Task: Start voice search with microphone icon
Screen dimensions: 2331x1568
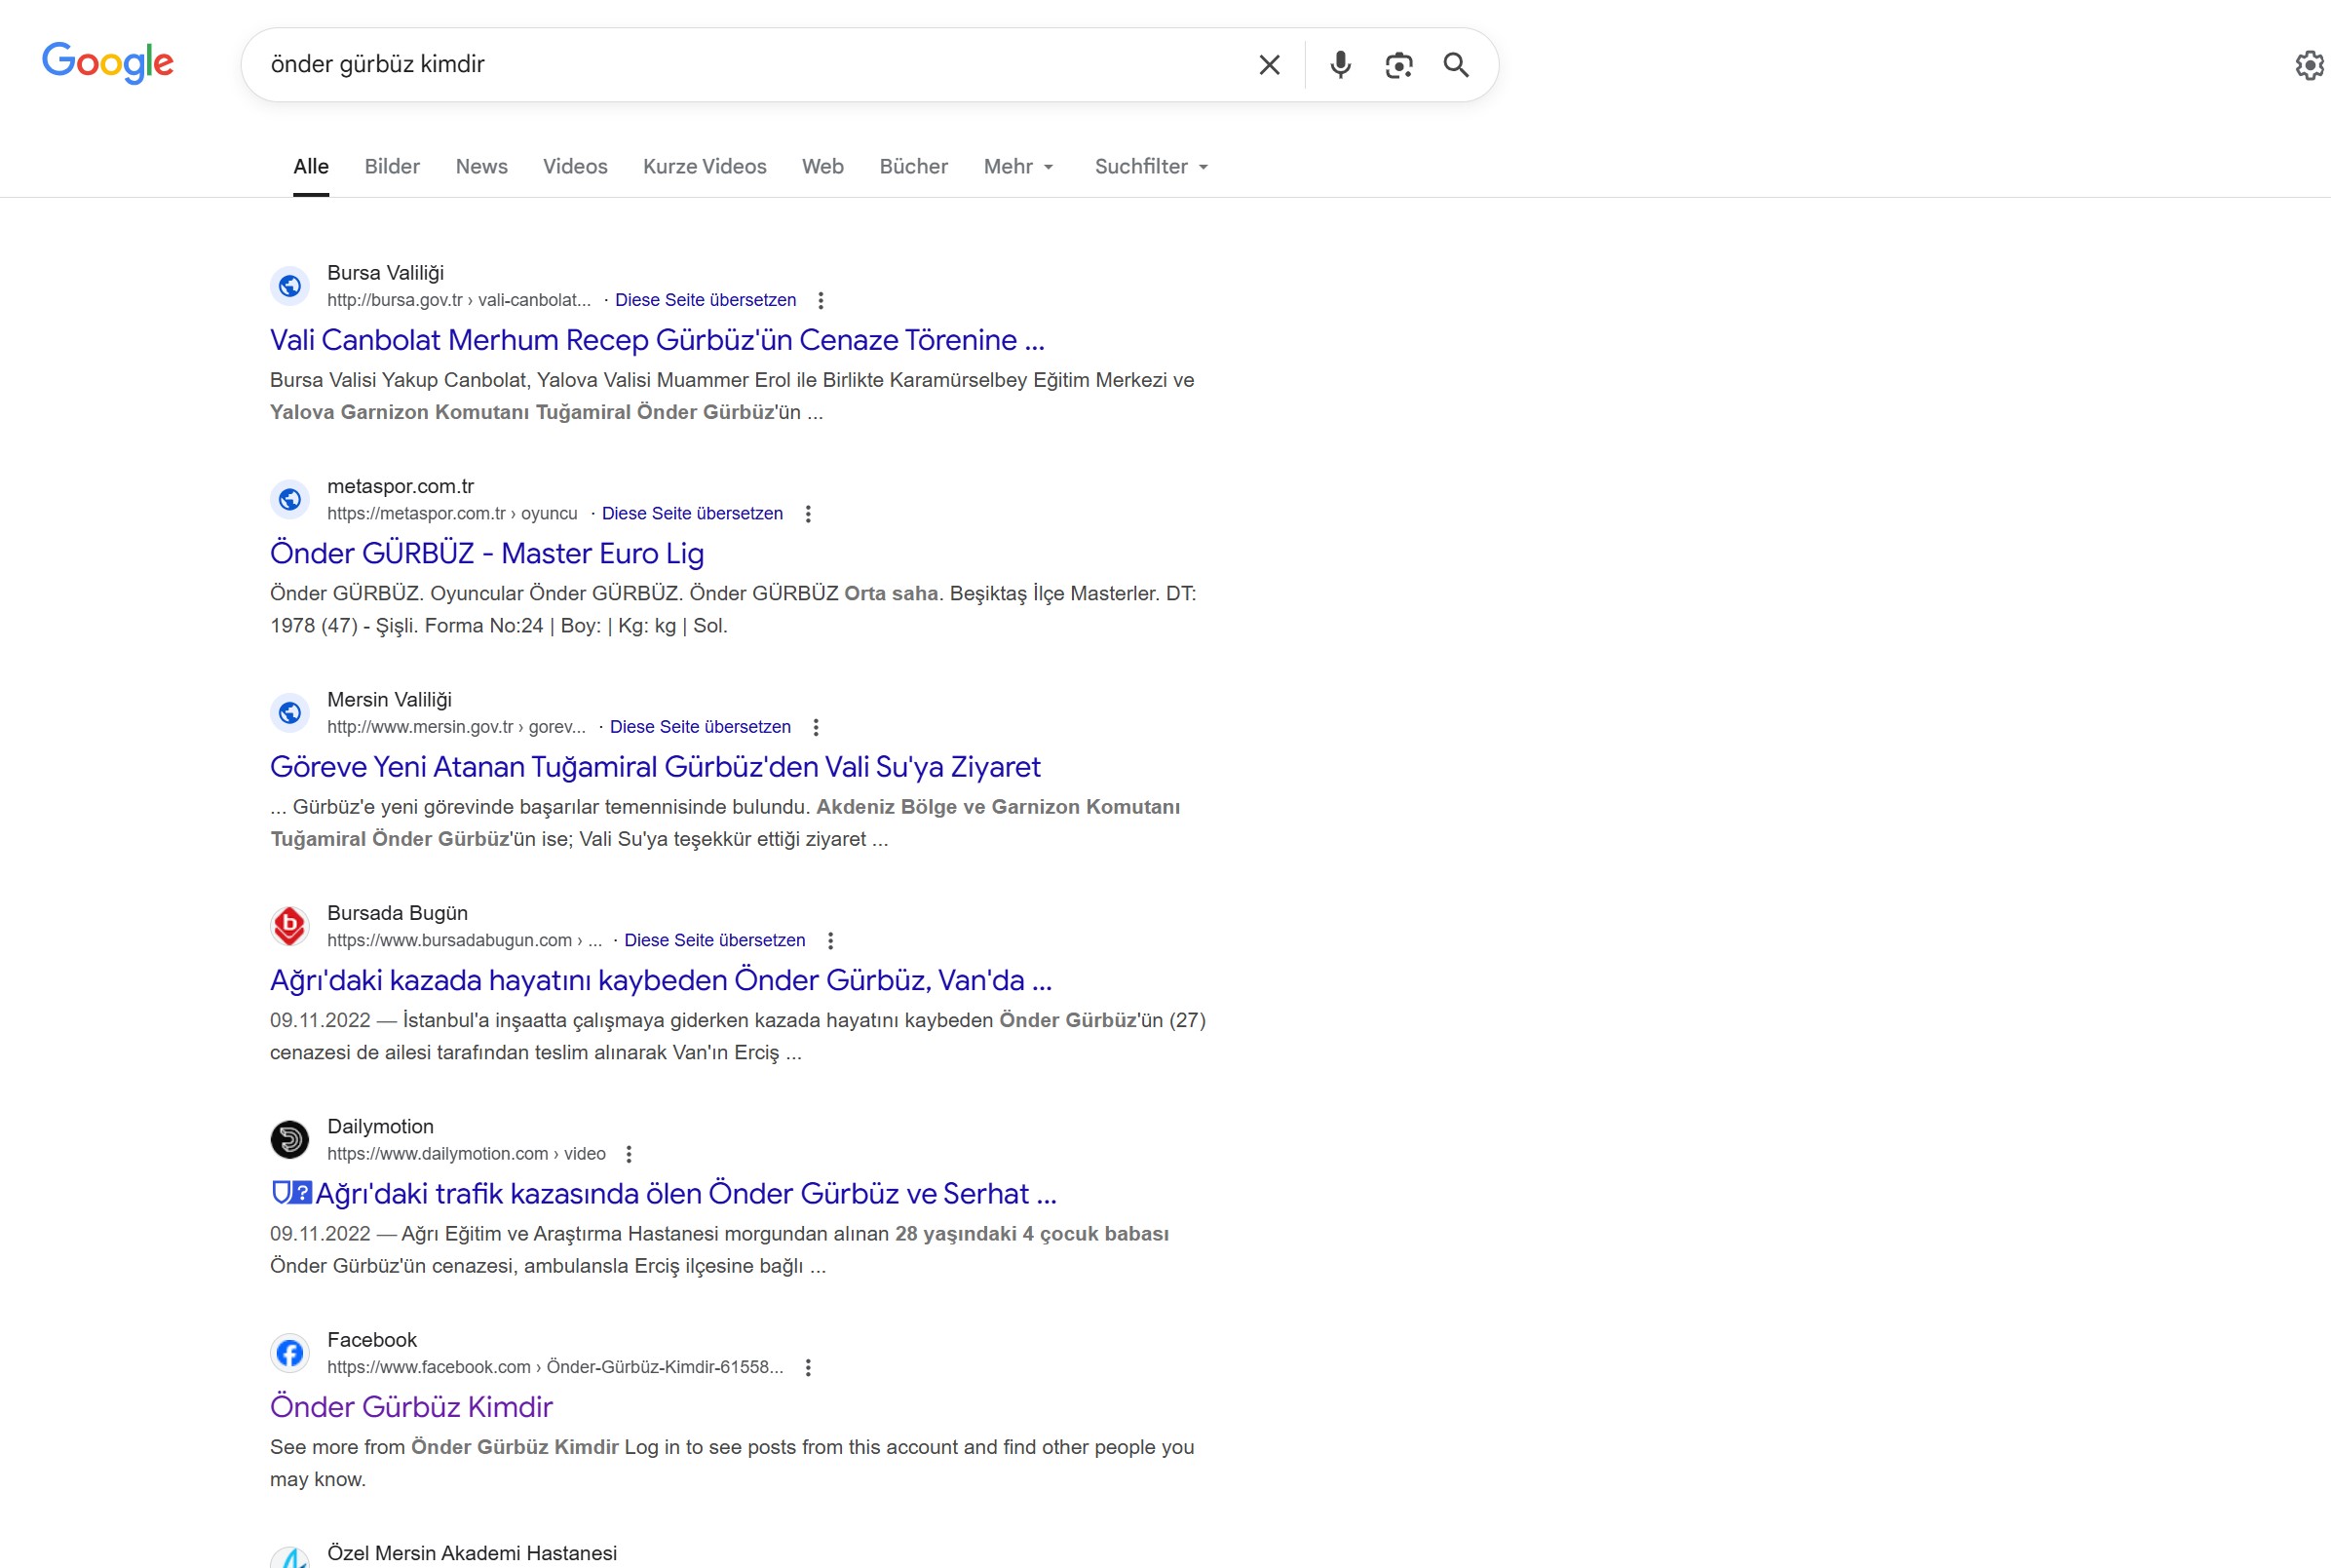Action: pyautogui.click(x=1340, y=65)
